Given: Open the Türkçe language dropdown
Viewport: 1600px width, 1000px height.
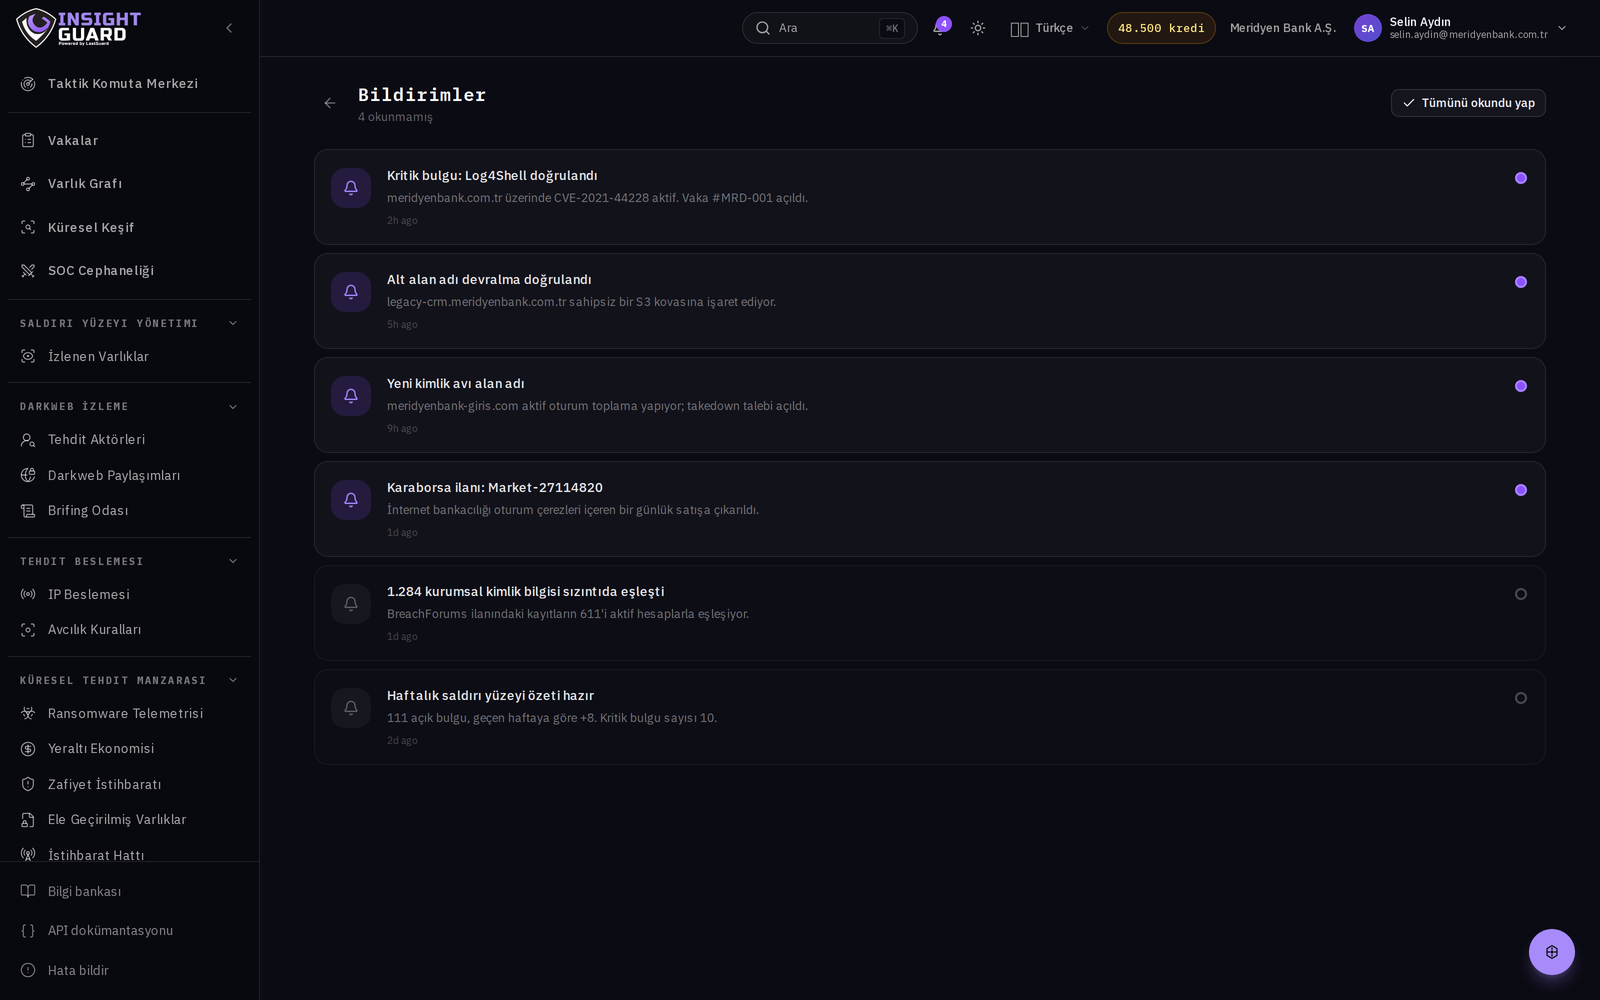Looking at the screenshot, I should point(1050,28).
